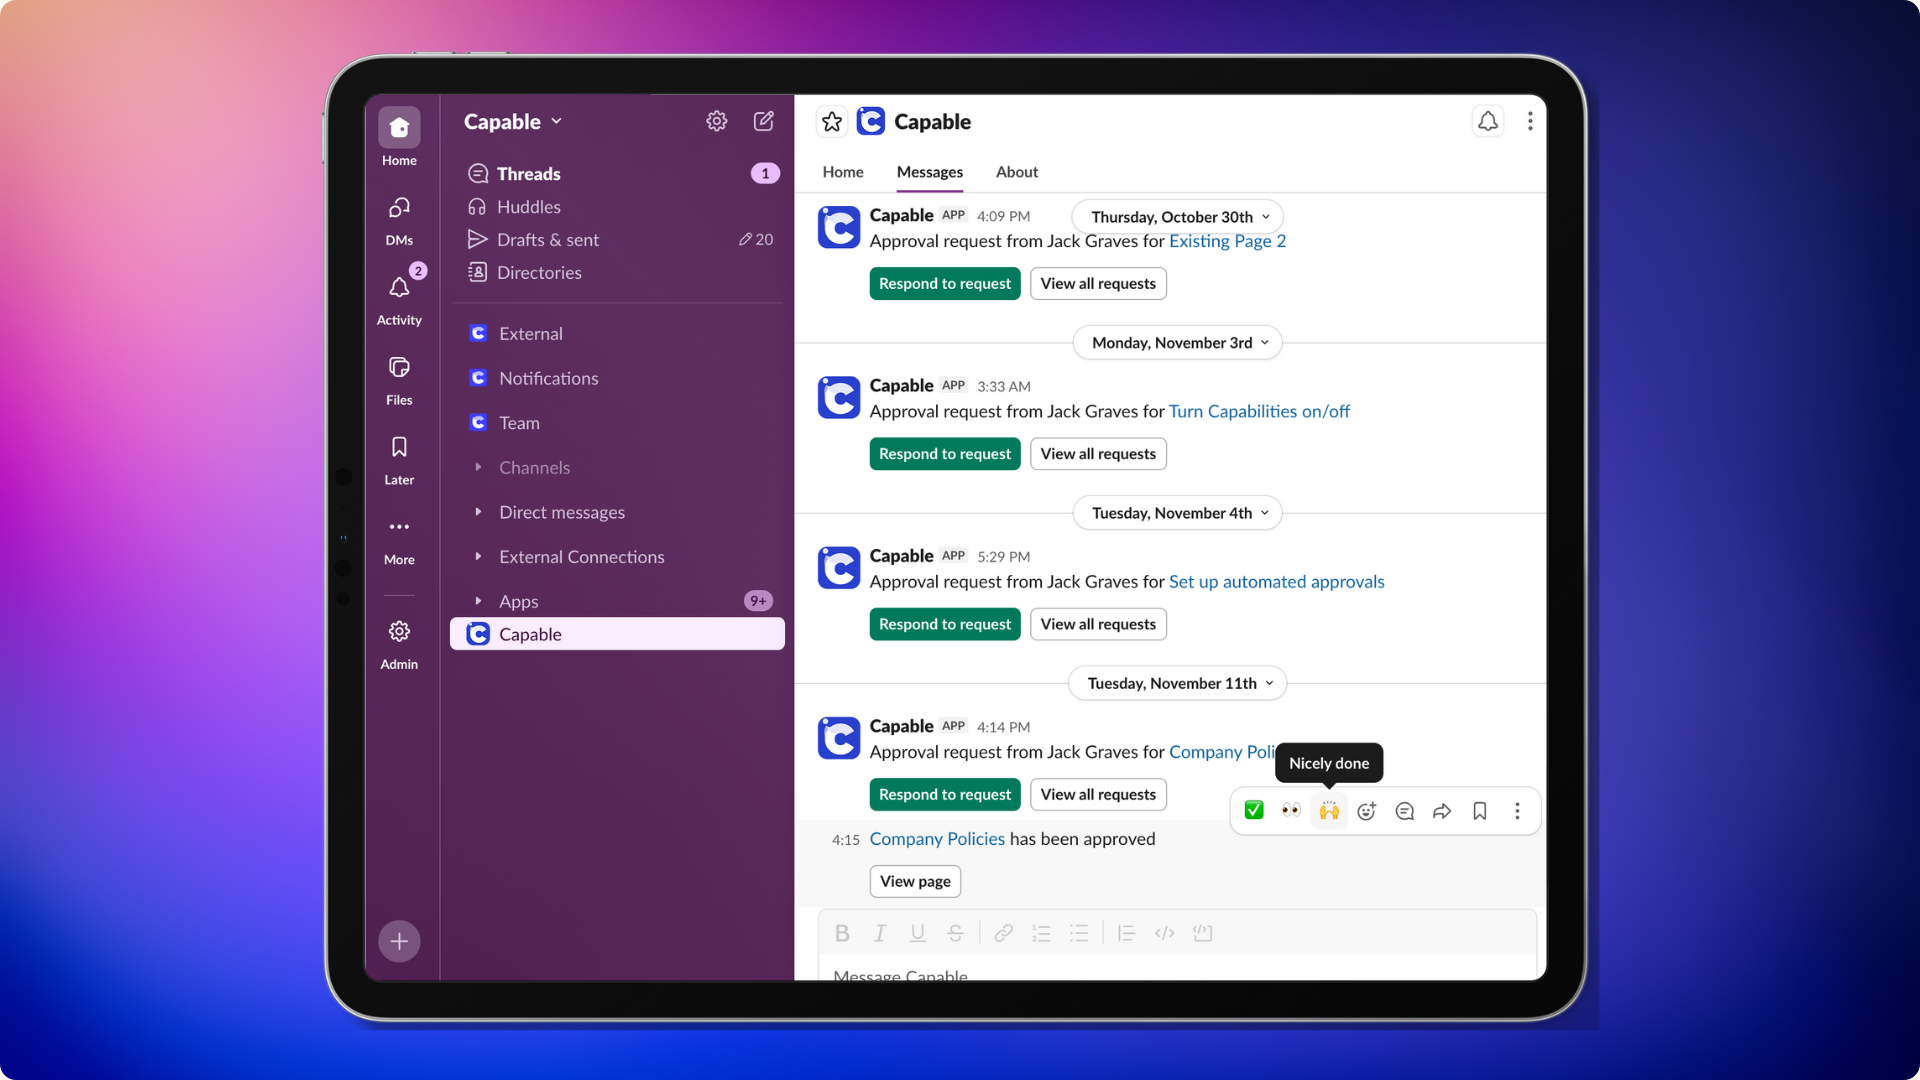Switch to the About tab
The height and width of the screenshot is (1080, 1920).
(x=1016, y=172)
